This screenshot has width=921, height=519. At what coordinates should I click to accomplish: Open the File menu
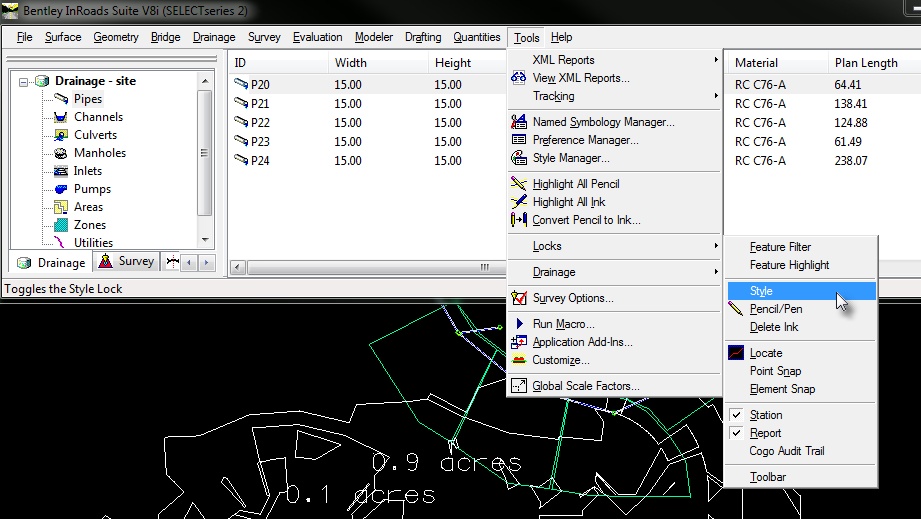coord(25,37)
